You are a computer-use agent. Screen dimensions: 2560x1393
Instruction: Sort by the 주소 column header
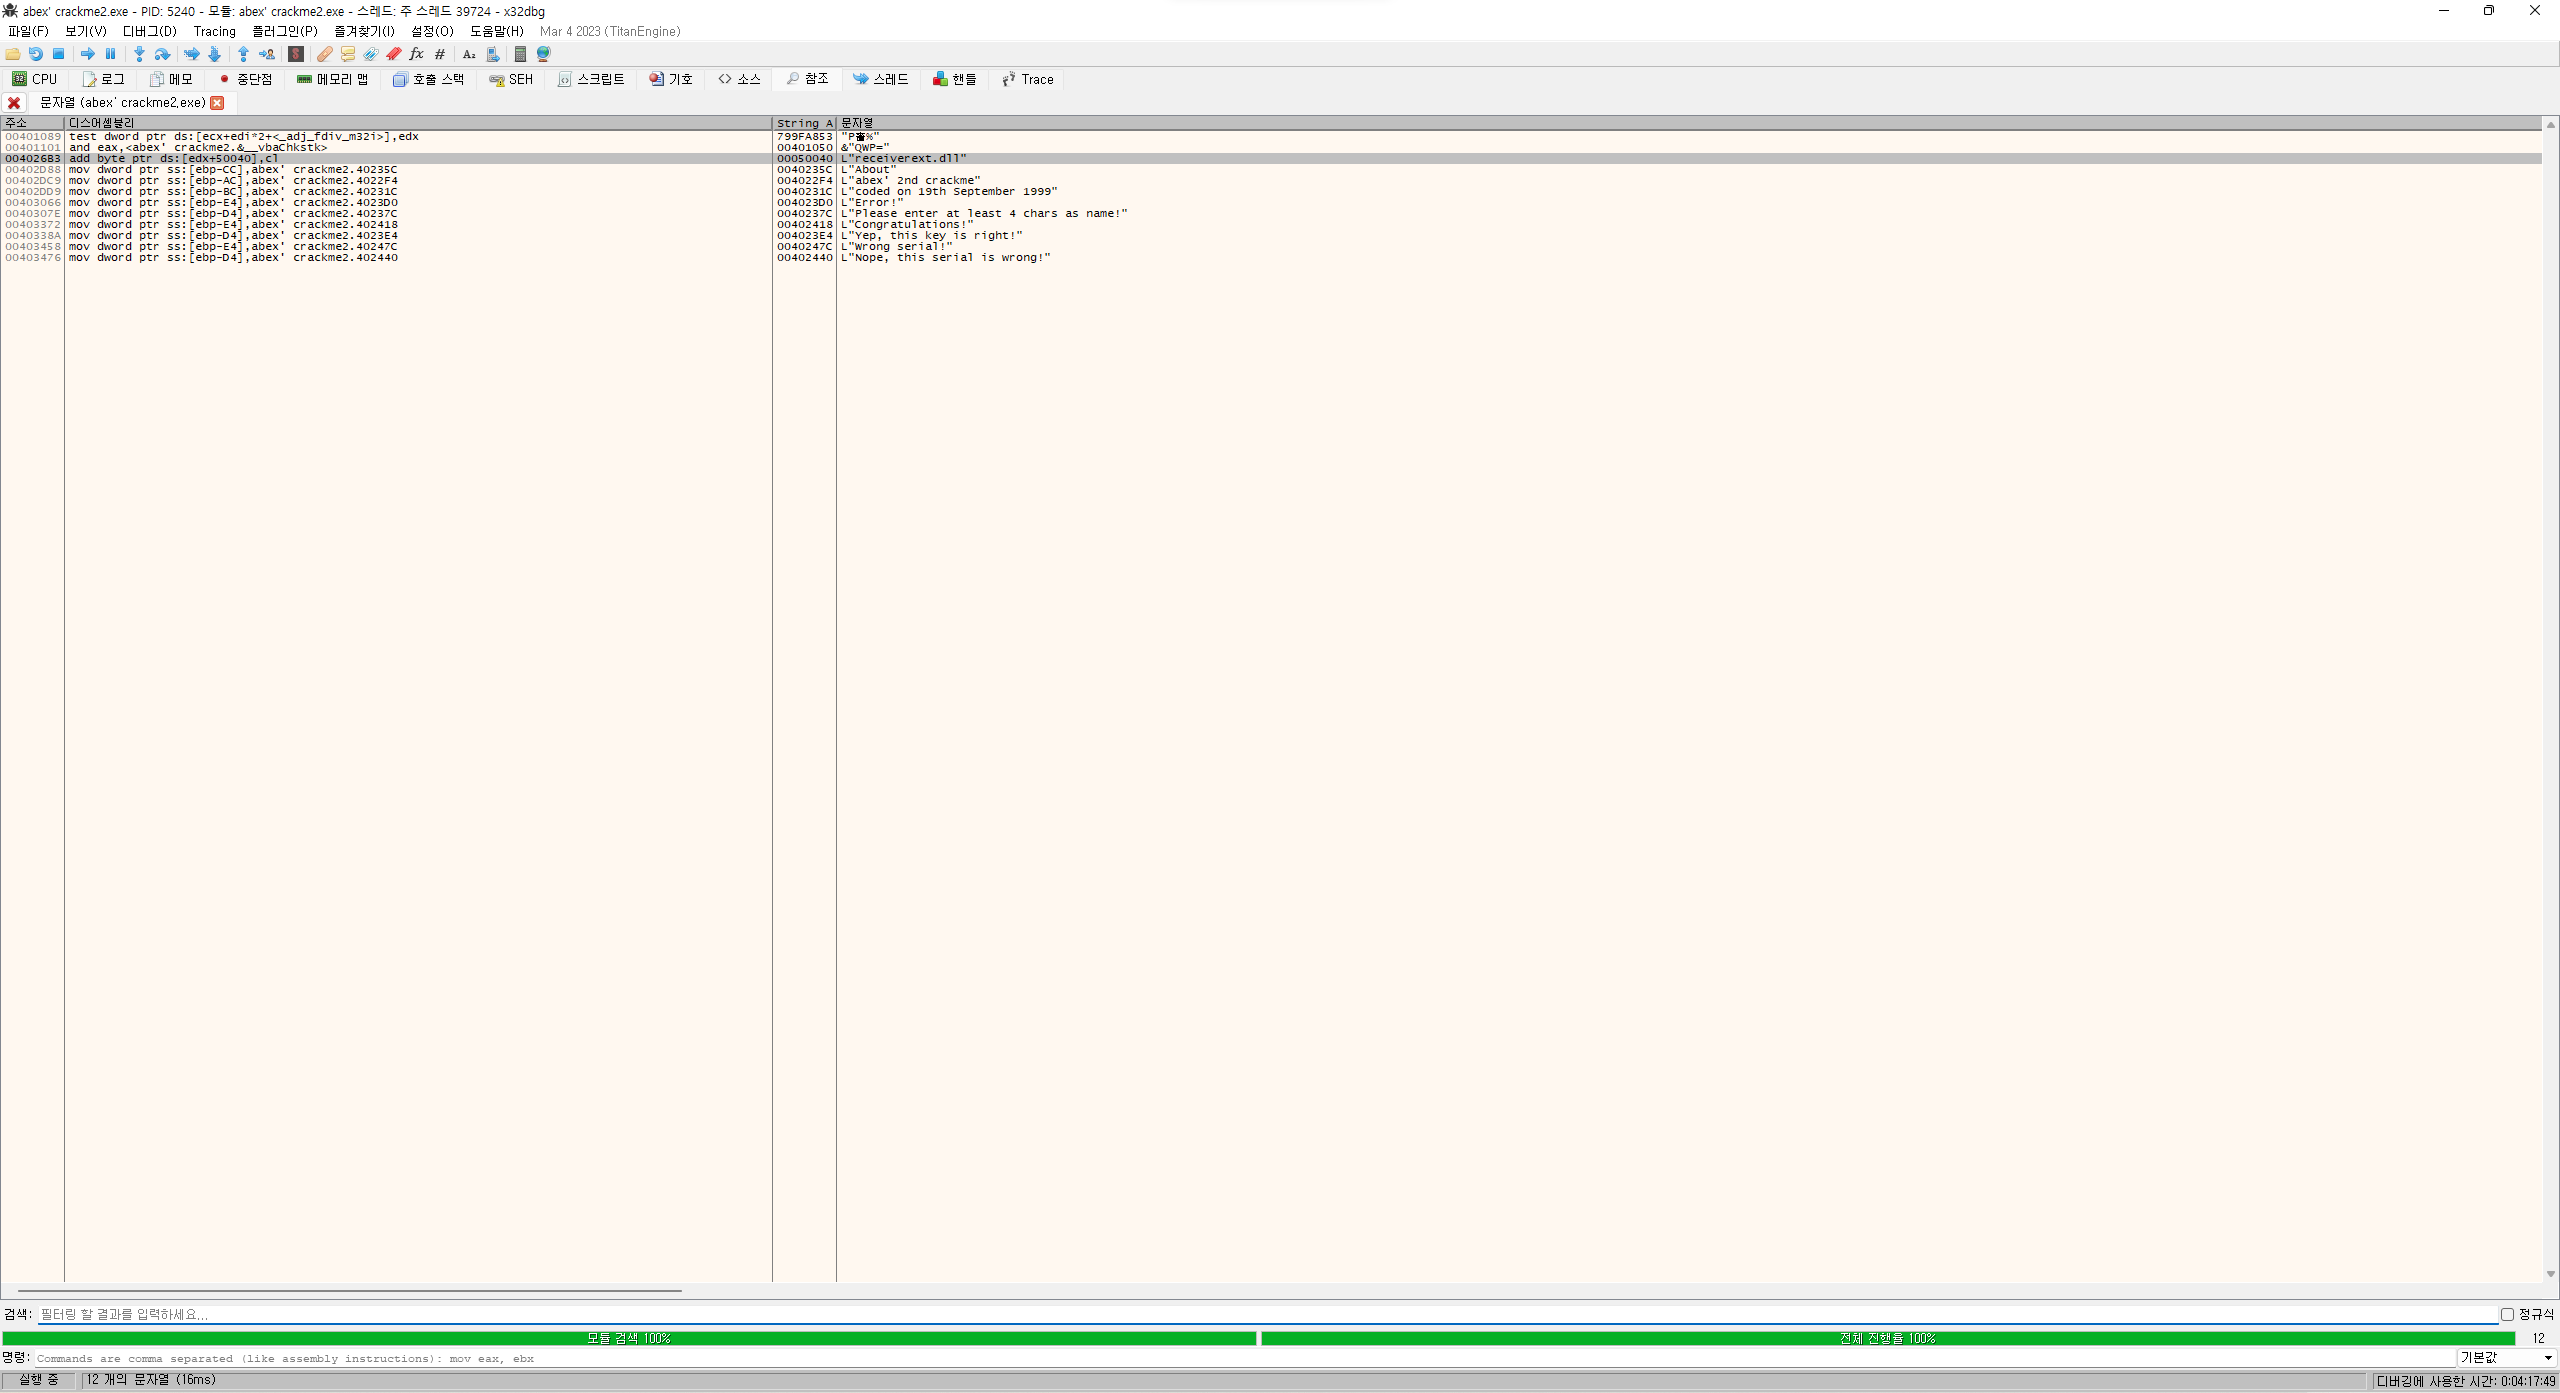32,123
